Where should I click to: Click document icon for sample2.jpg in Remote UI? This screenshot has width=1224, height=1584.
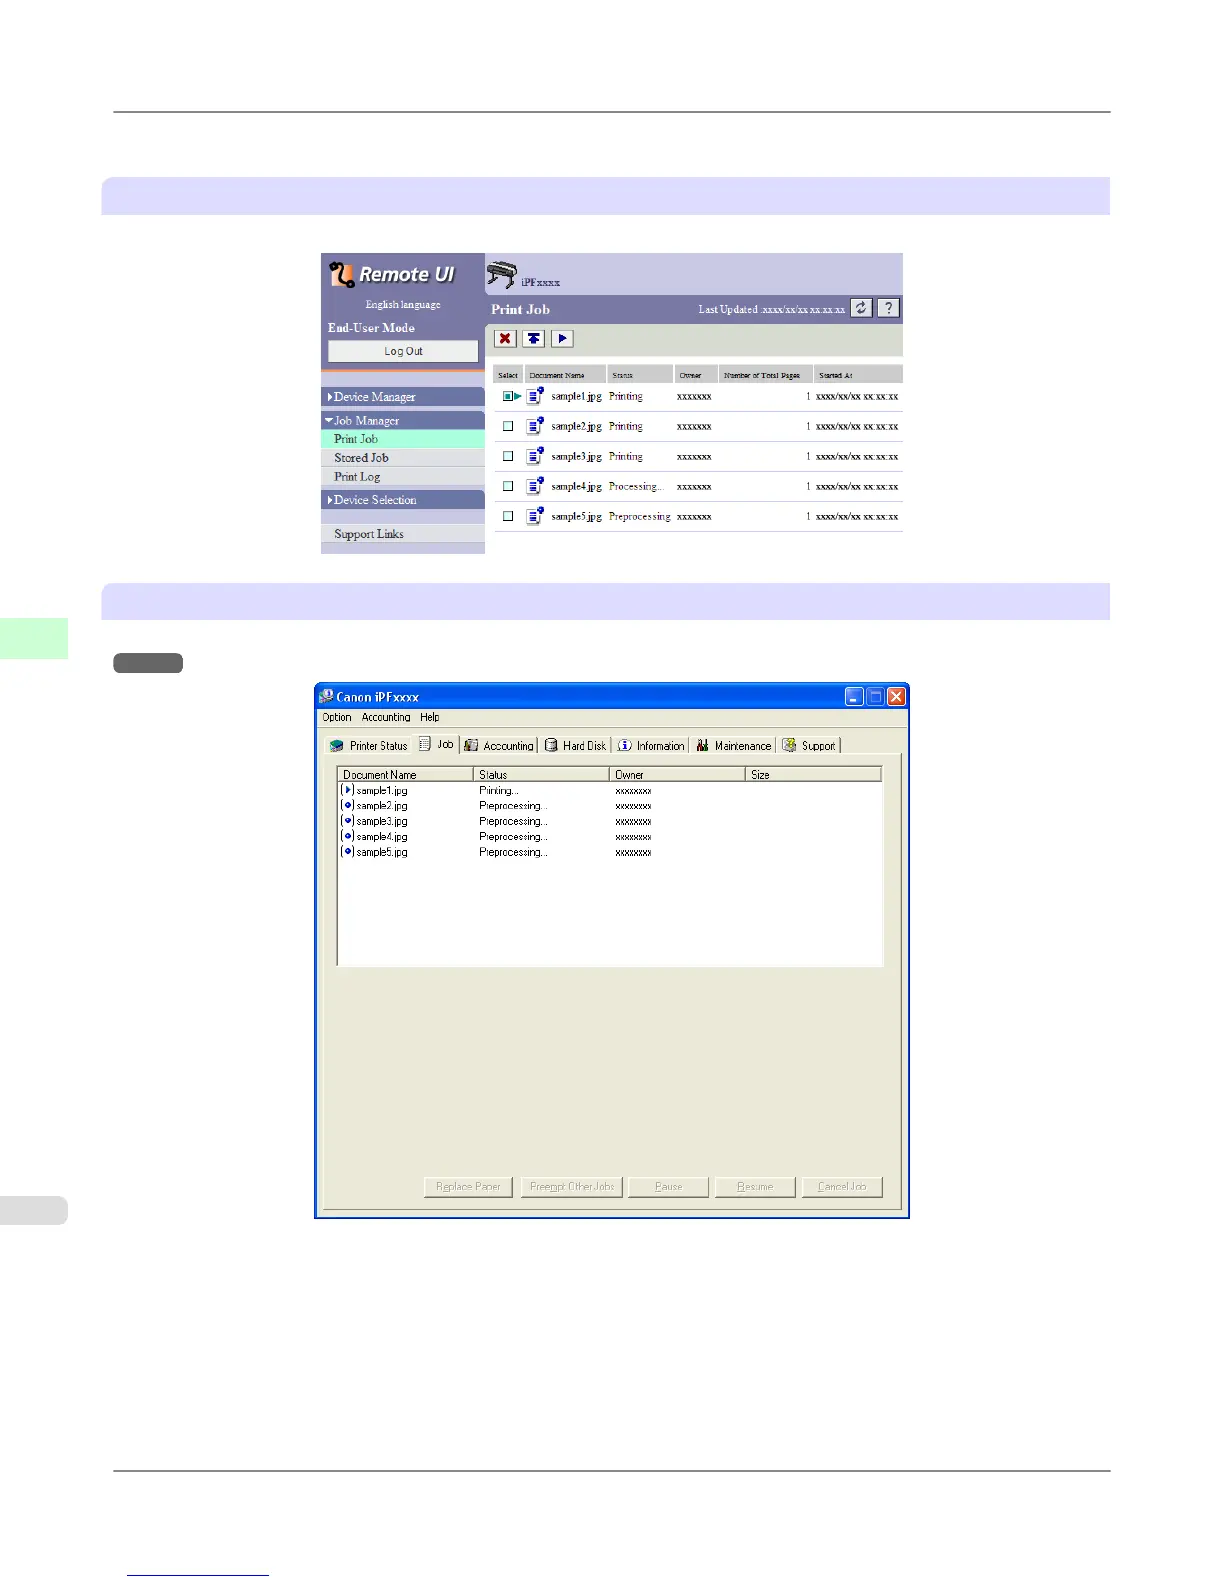click(535, 426)
